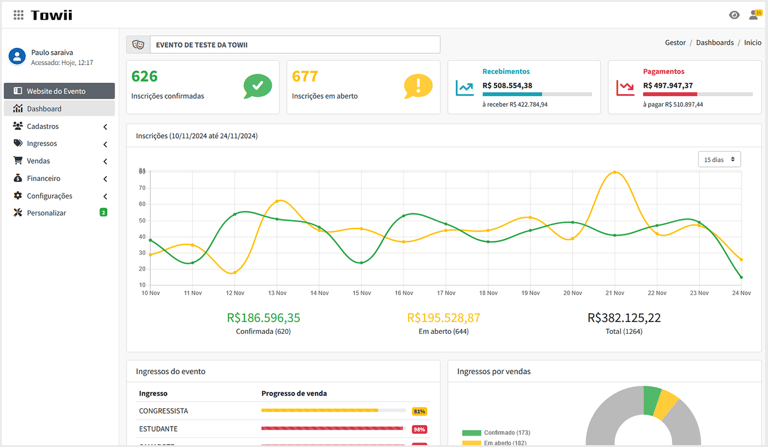Click the Configurações gear icon
Image resolution: width=768 pixels, height=447 pixels.
point(18,195)
